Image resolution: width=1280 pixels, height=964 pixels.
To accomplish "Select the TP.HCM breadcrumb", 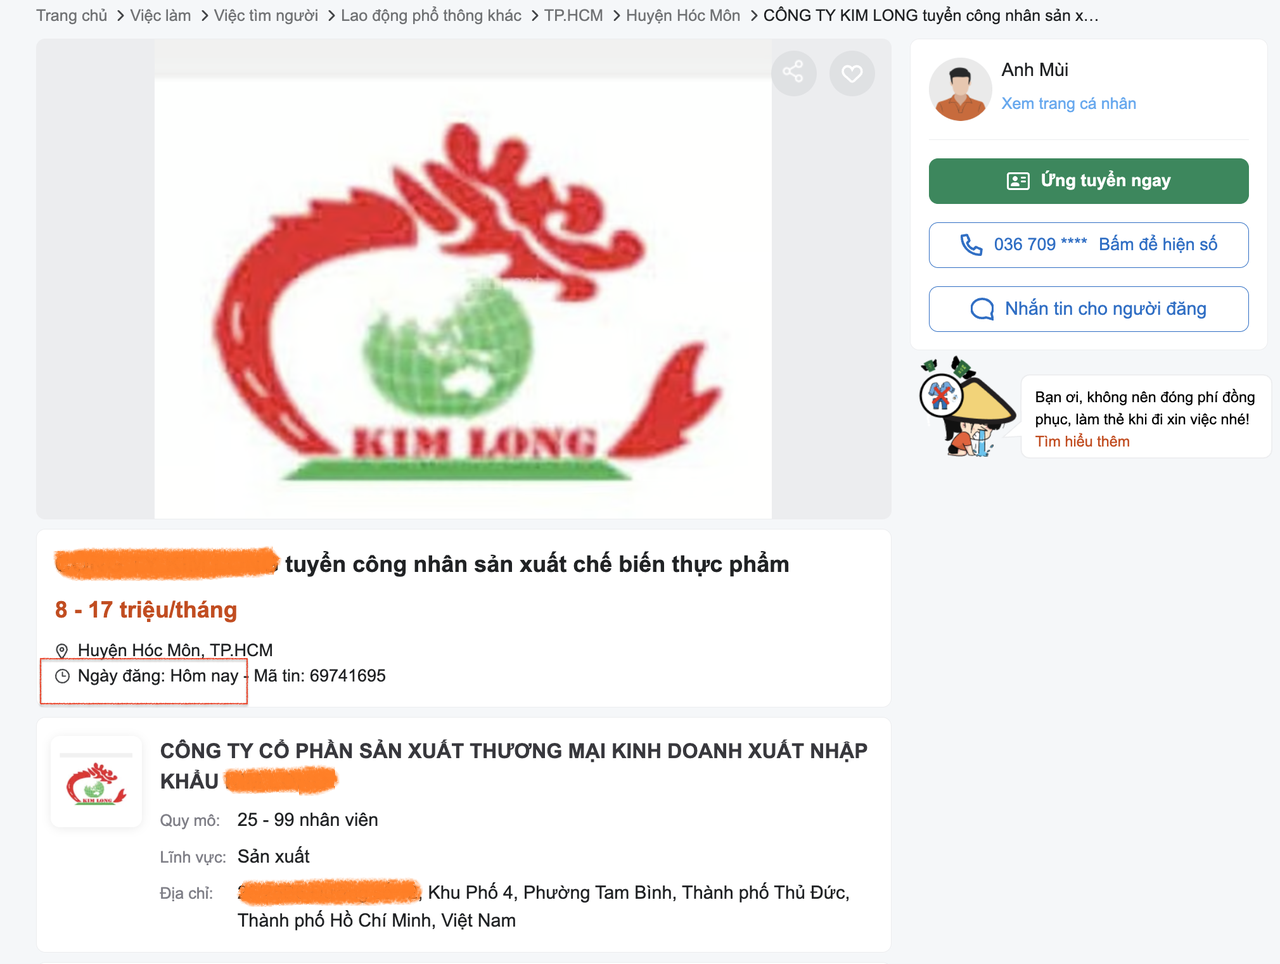I will pos(574,15).
